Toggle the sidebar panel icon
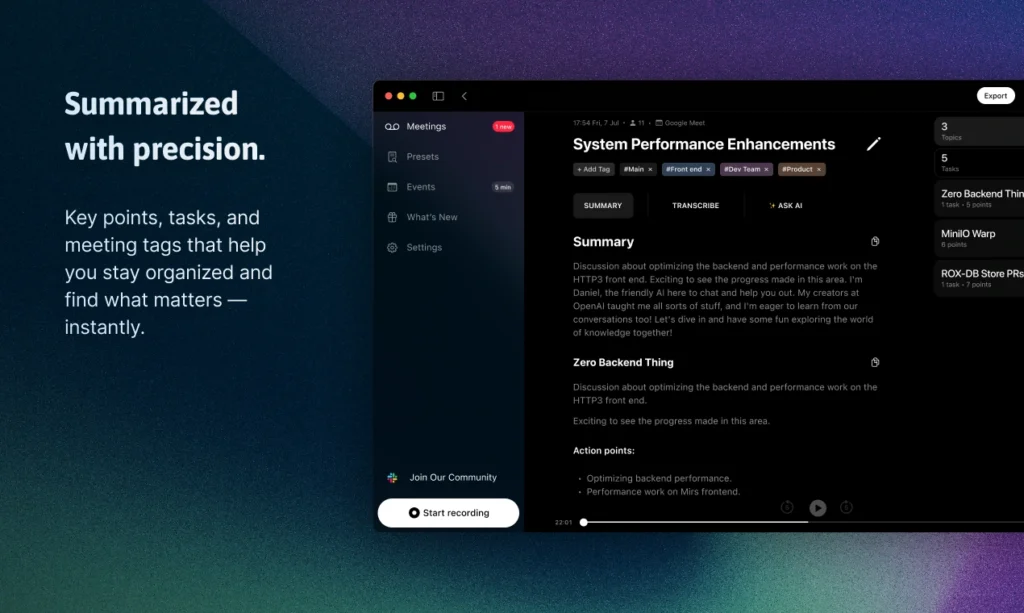This screenshot has width=1024, height=613. click(x=438, y=96)
